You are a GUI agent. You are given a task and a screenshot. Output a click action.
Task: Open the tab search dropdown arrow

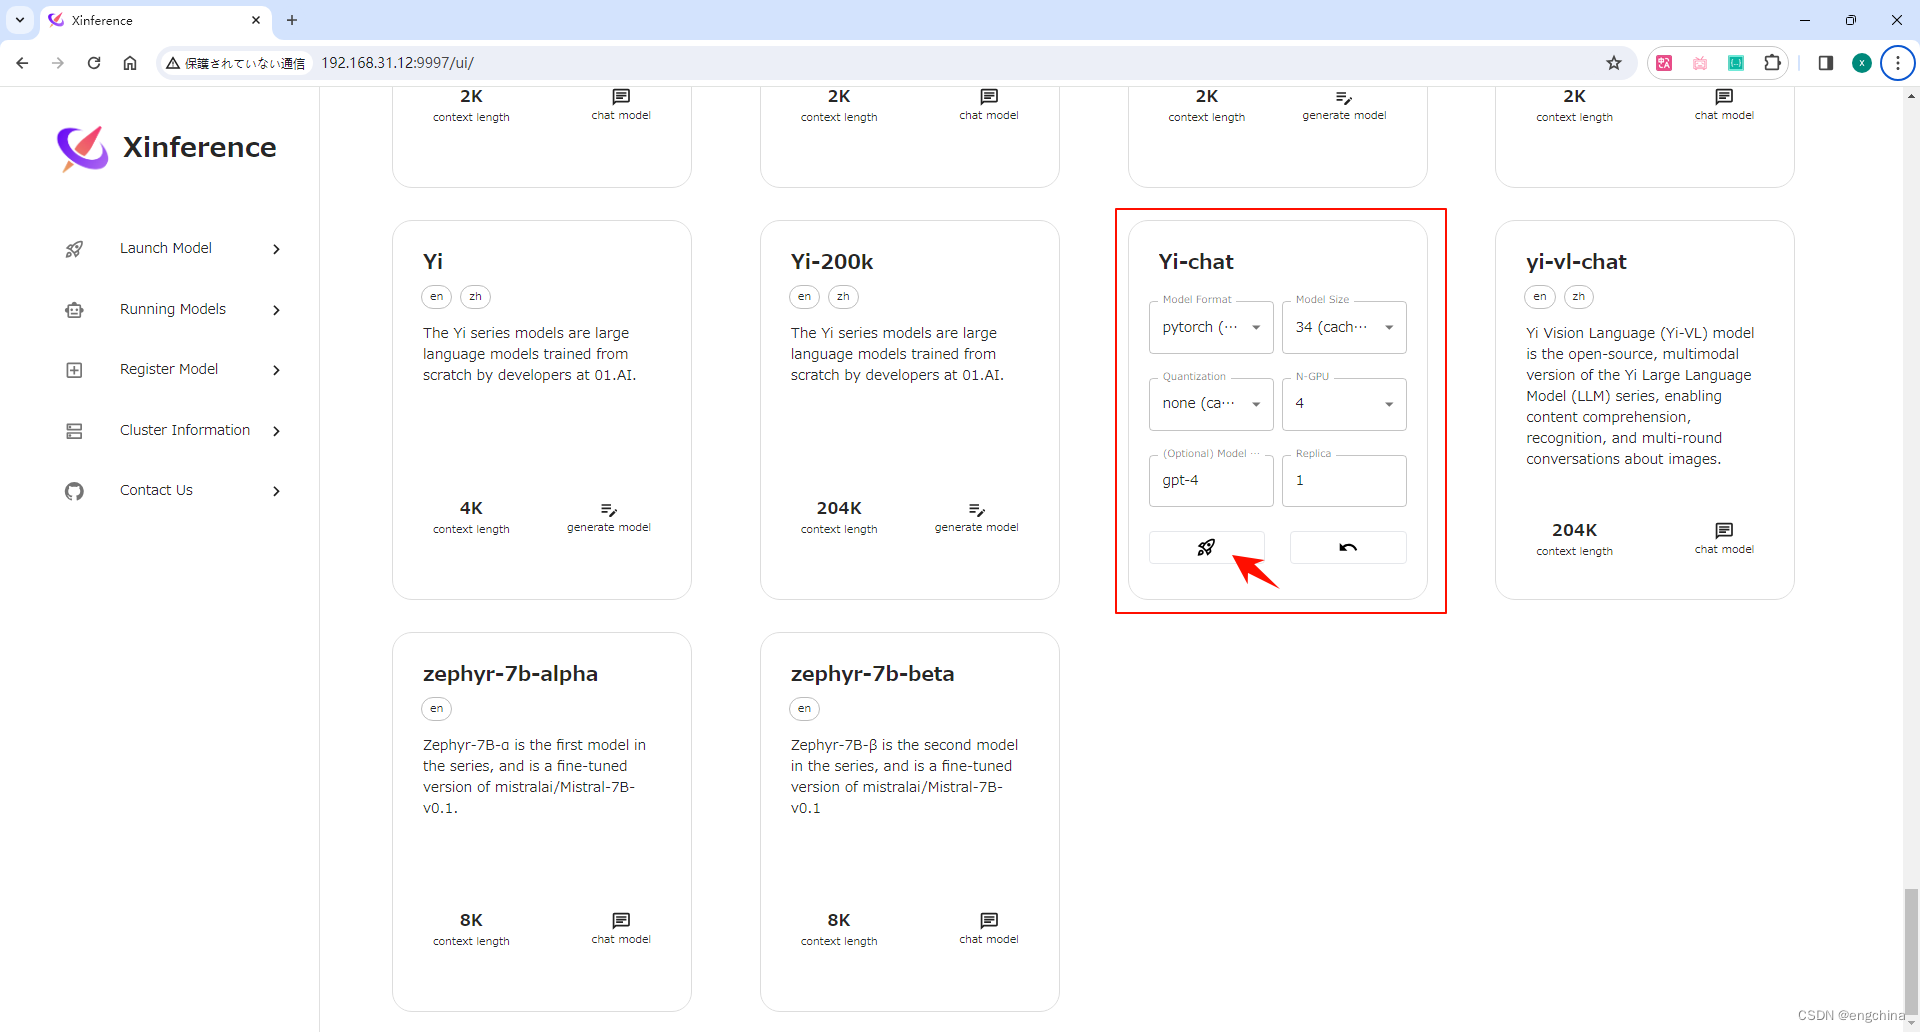[20, 20]
